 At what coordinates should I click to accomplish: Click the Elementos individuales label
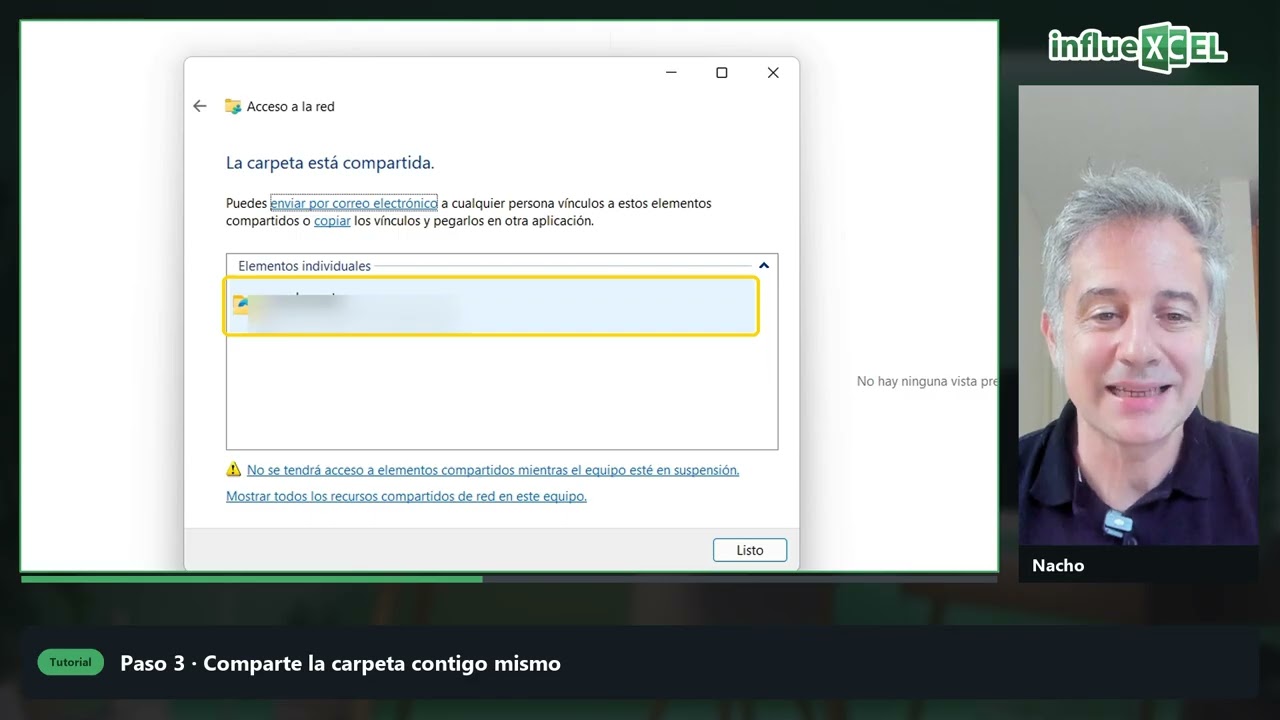pos(304,266)
